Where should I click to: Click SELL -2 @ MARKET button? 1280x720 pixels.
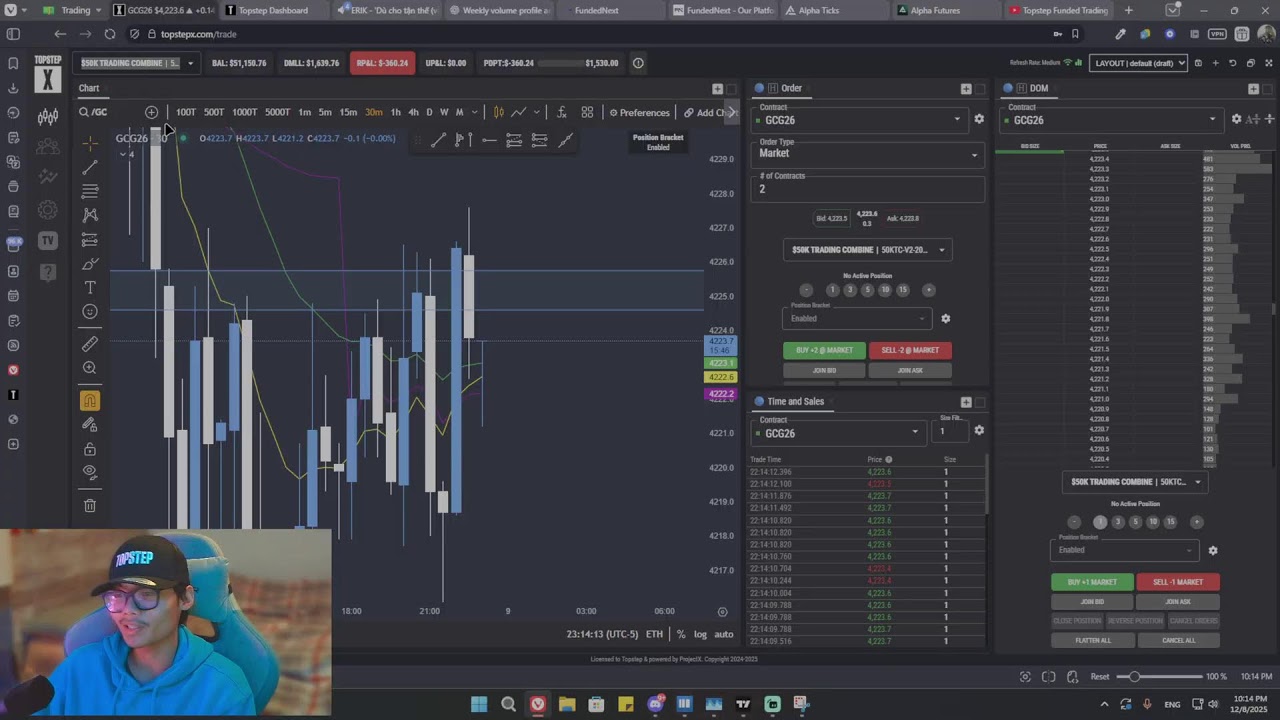tap(910, 350)
